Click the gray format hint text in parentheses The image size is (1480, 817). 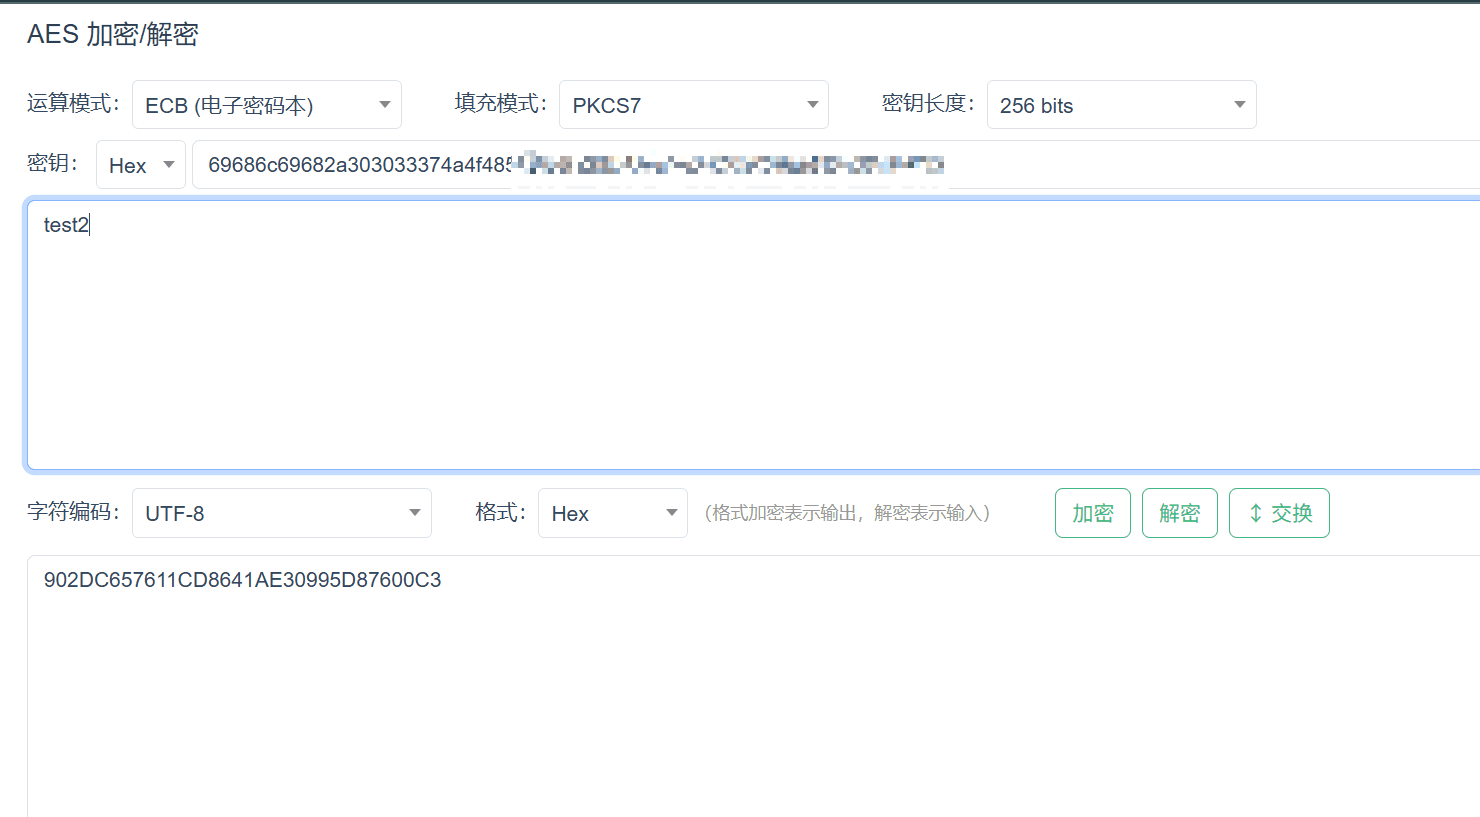pos(847,513)
